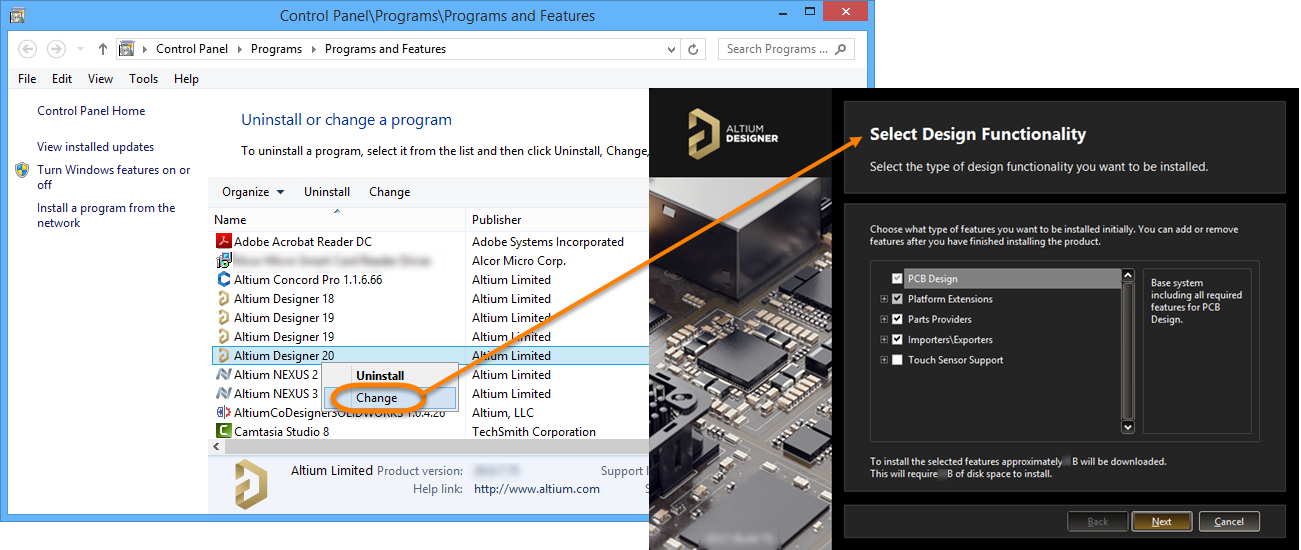Choose Change from the context menu
This screenshot has width=1301, height=550.
[377, 398]
